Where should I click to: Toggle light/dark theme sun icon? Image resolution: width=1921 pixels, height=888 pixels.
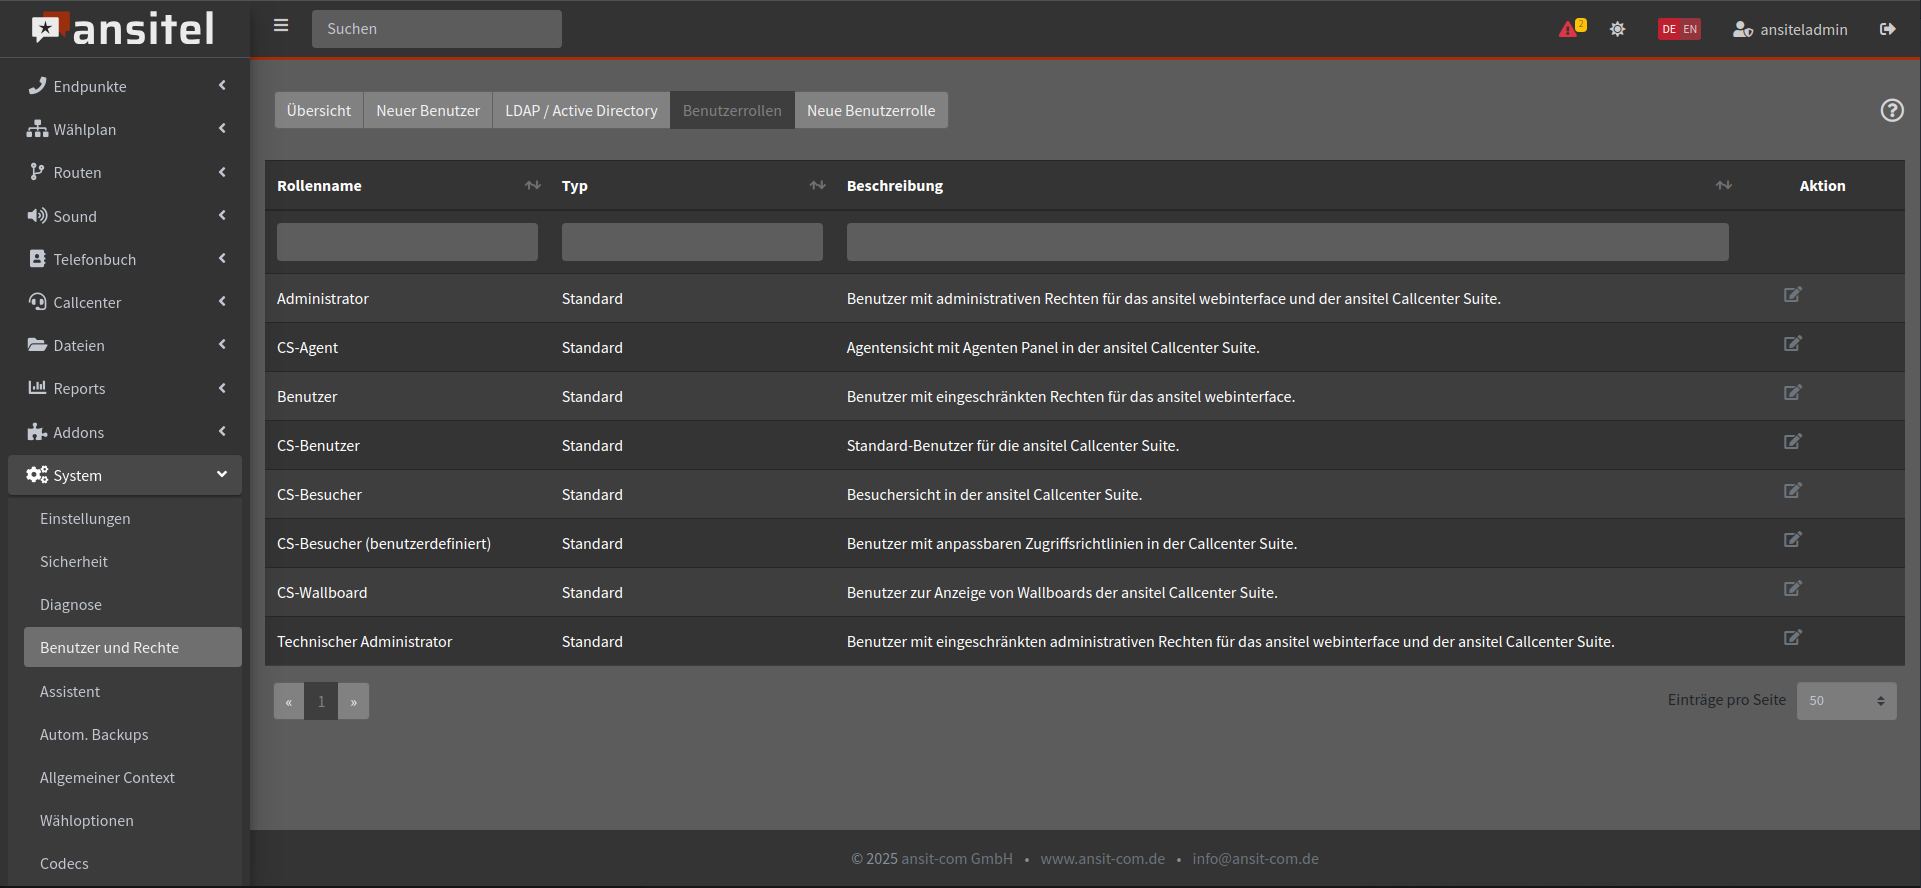[1617, 29]
